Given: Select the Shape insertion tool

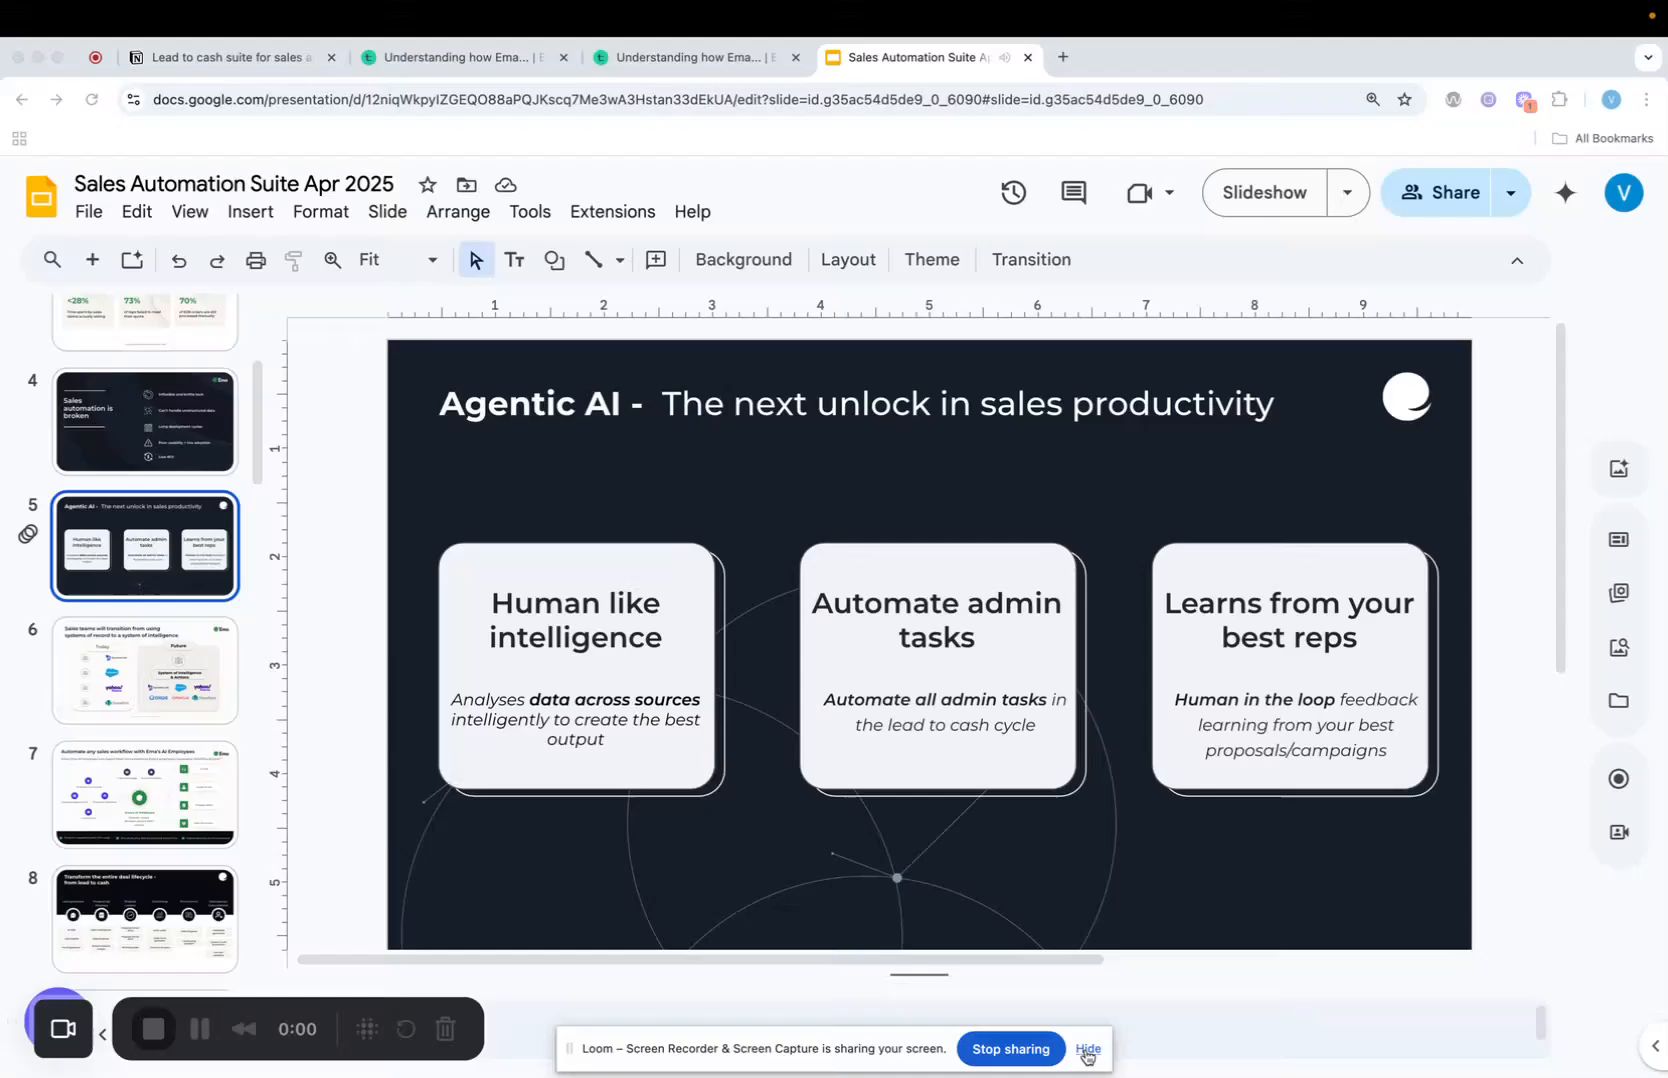Looking at the screenshot, I should [554, 259].
